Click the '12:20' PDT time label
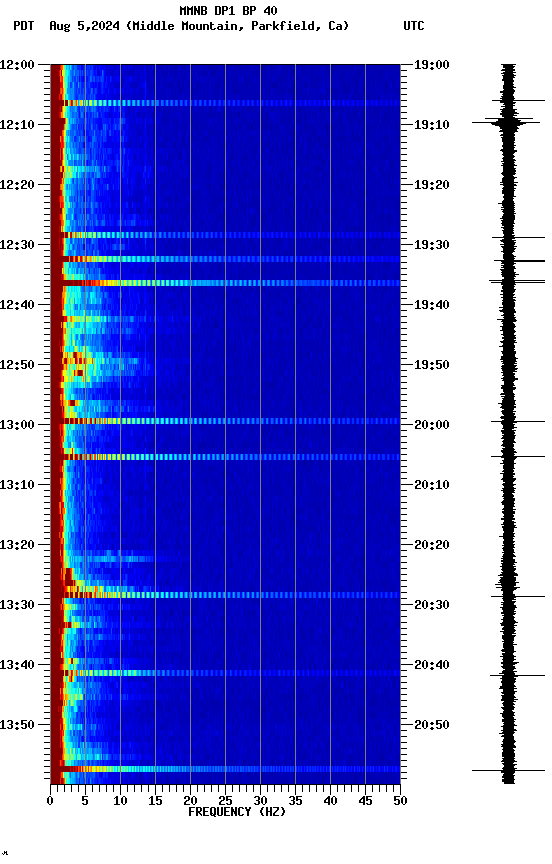This screenshot has height=864, width=552. pyautogui.click(x=17, y=185)
